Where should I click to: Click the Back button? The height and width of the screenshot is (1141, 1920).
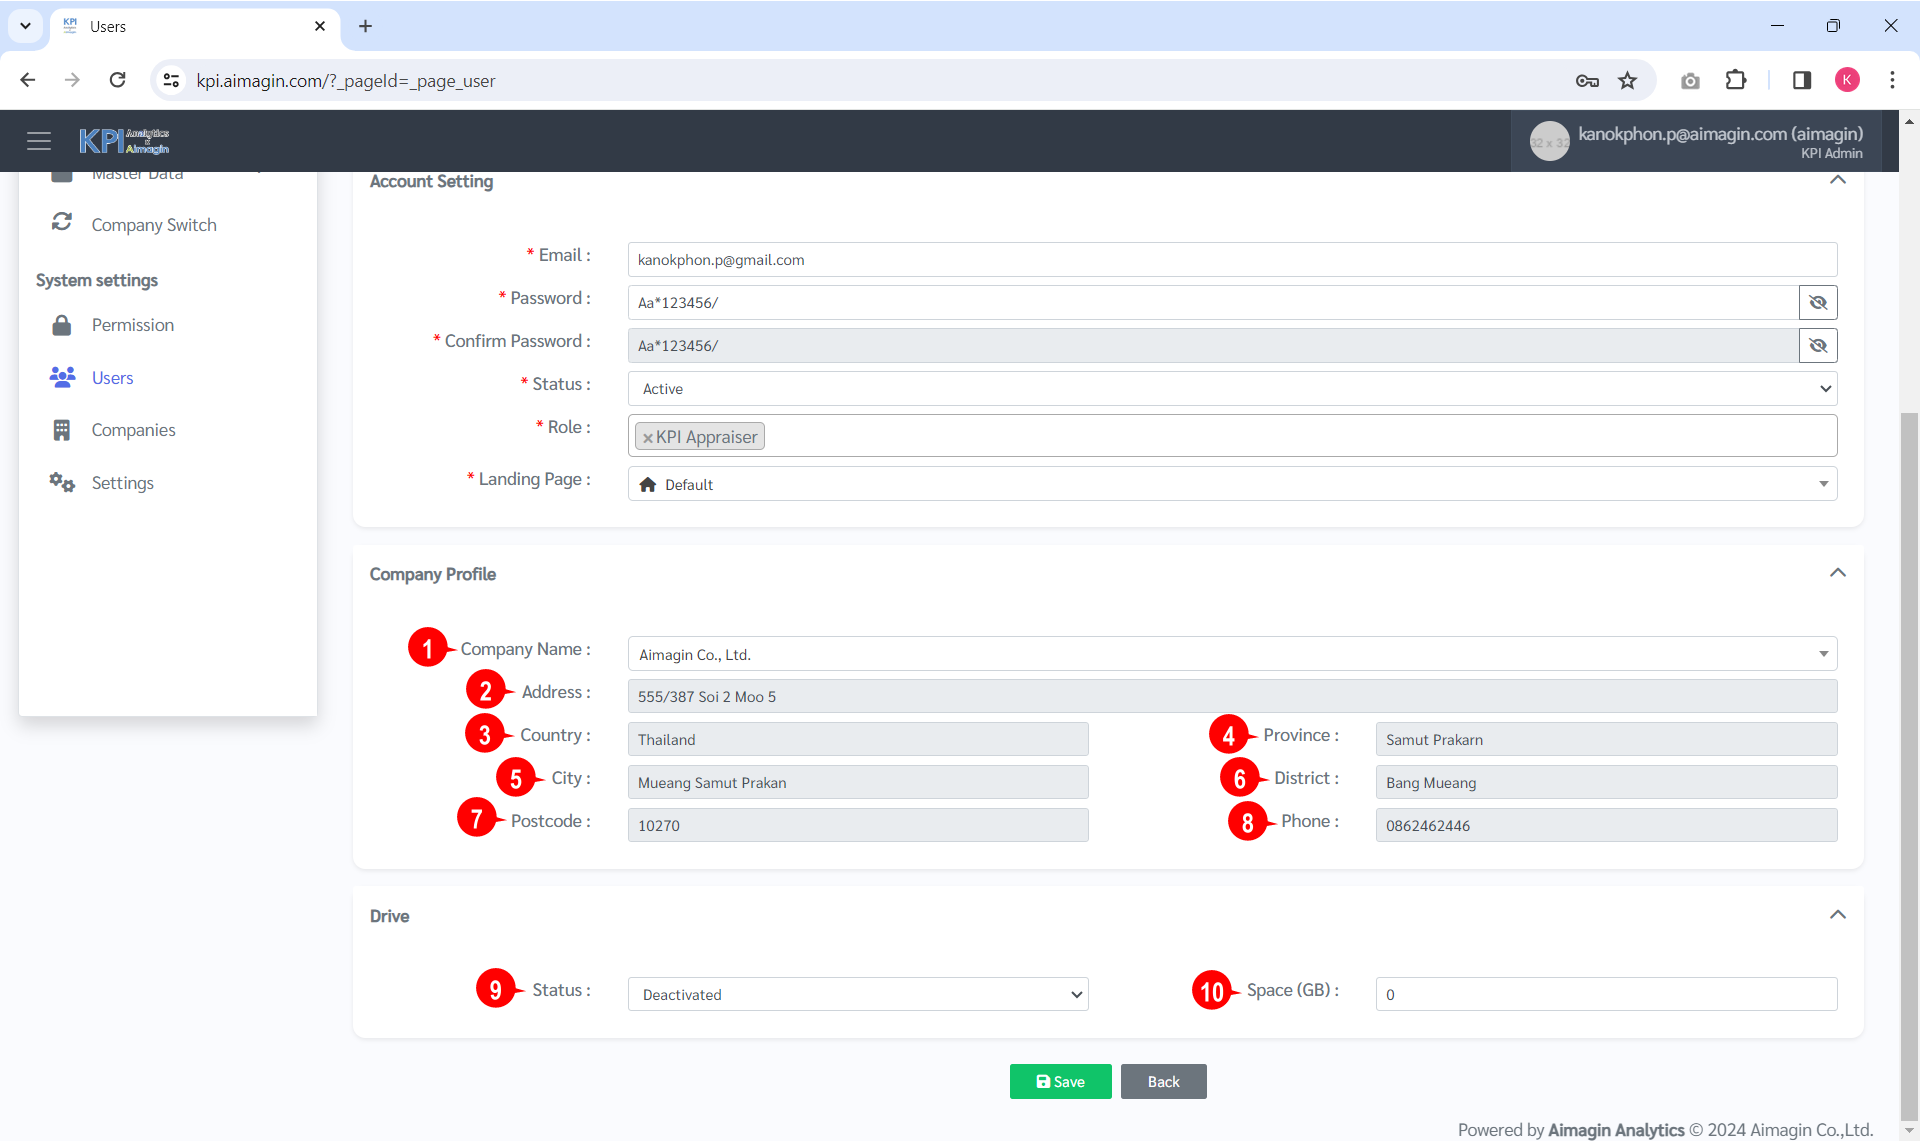point(1163,1082)
